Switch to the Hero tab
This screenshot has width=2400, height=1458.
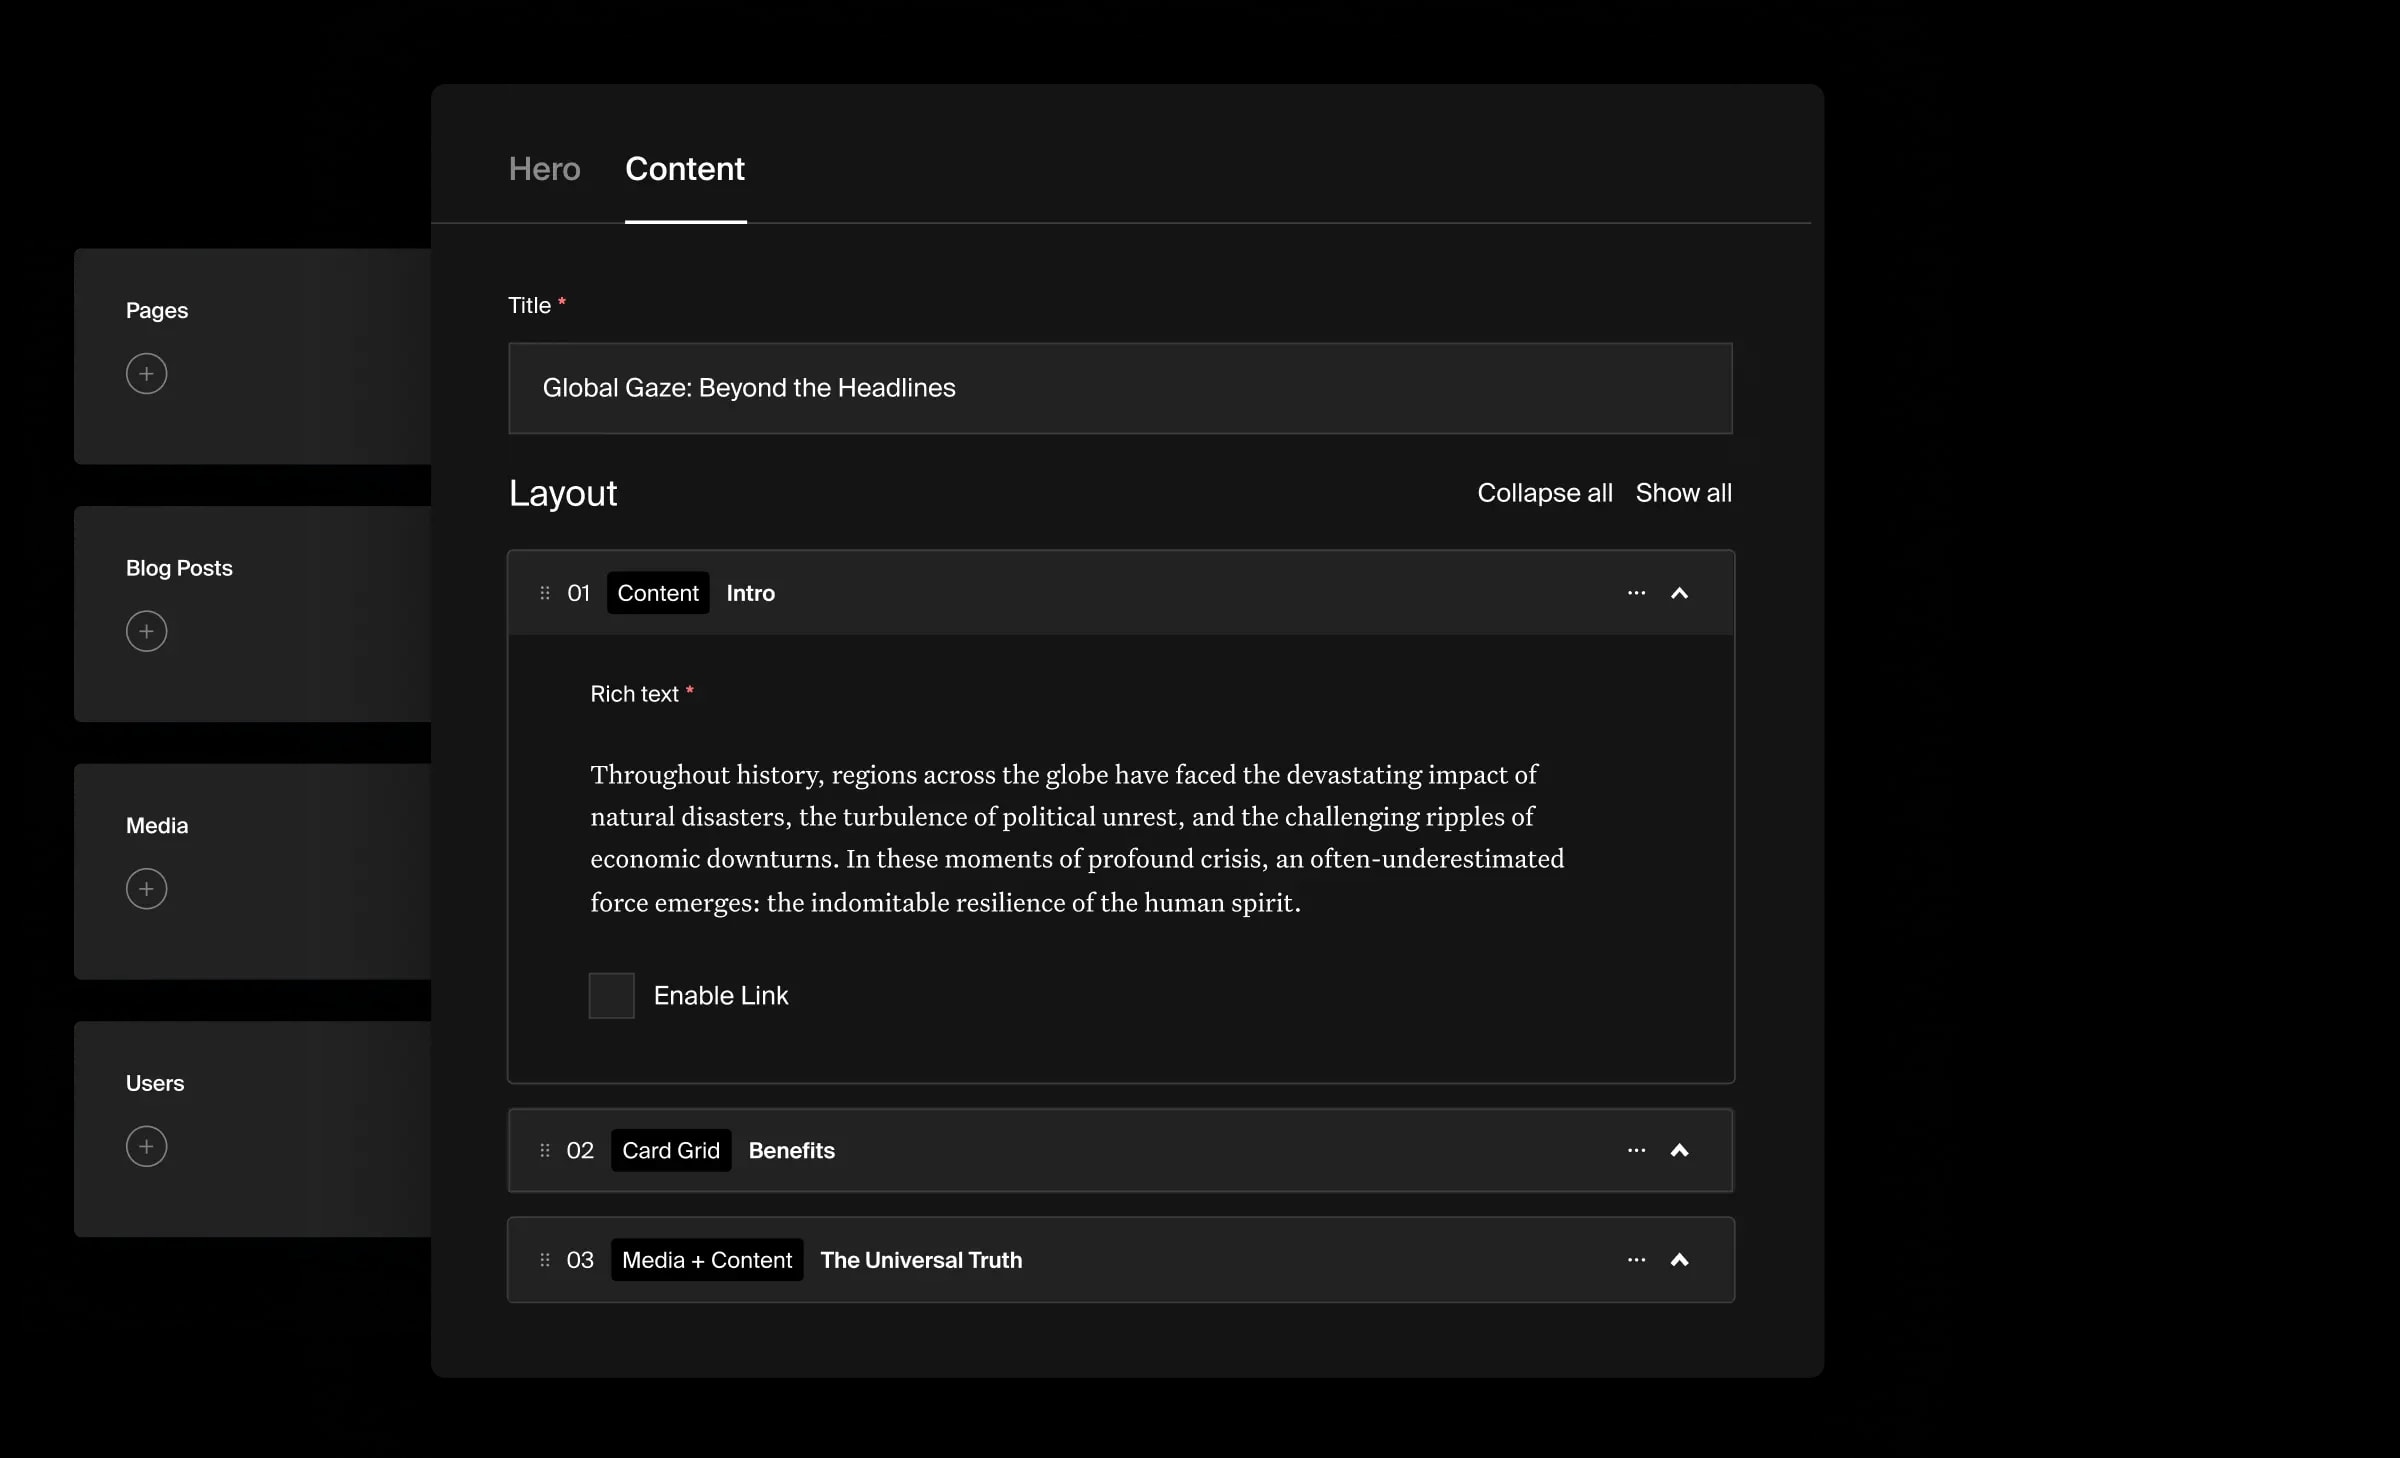coord(543,168)
